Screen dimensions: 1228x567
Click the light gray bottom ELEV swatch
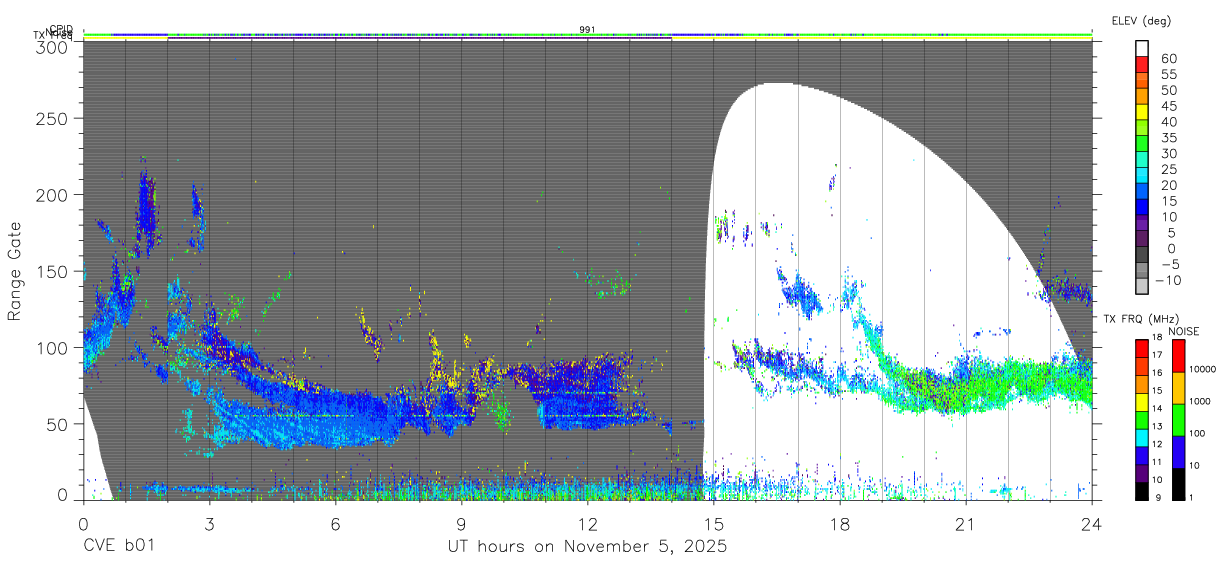click(1142, 287)
